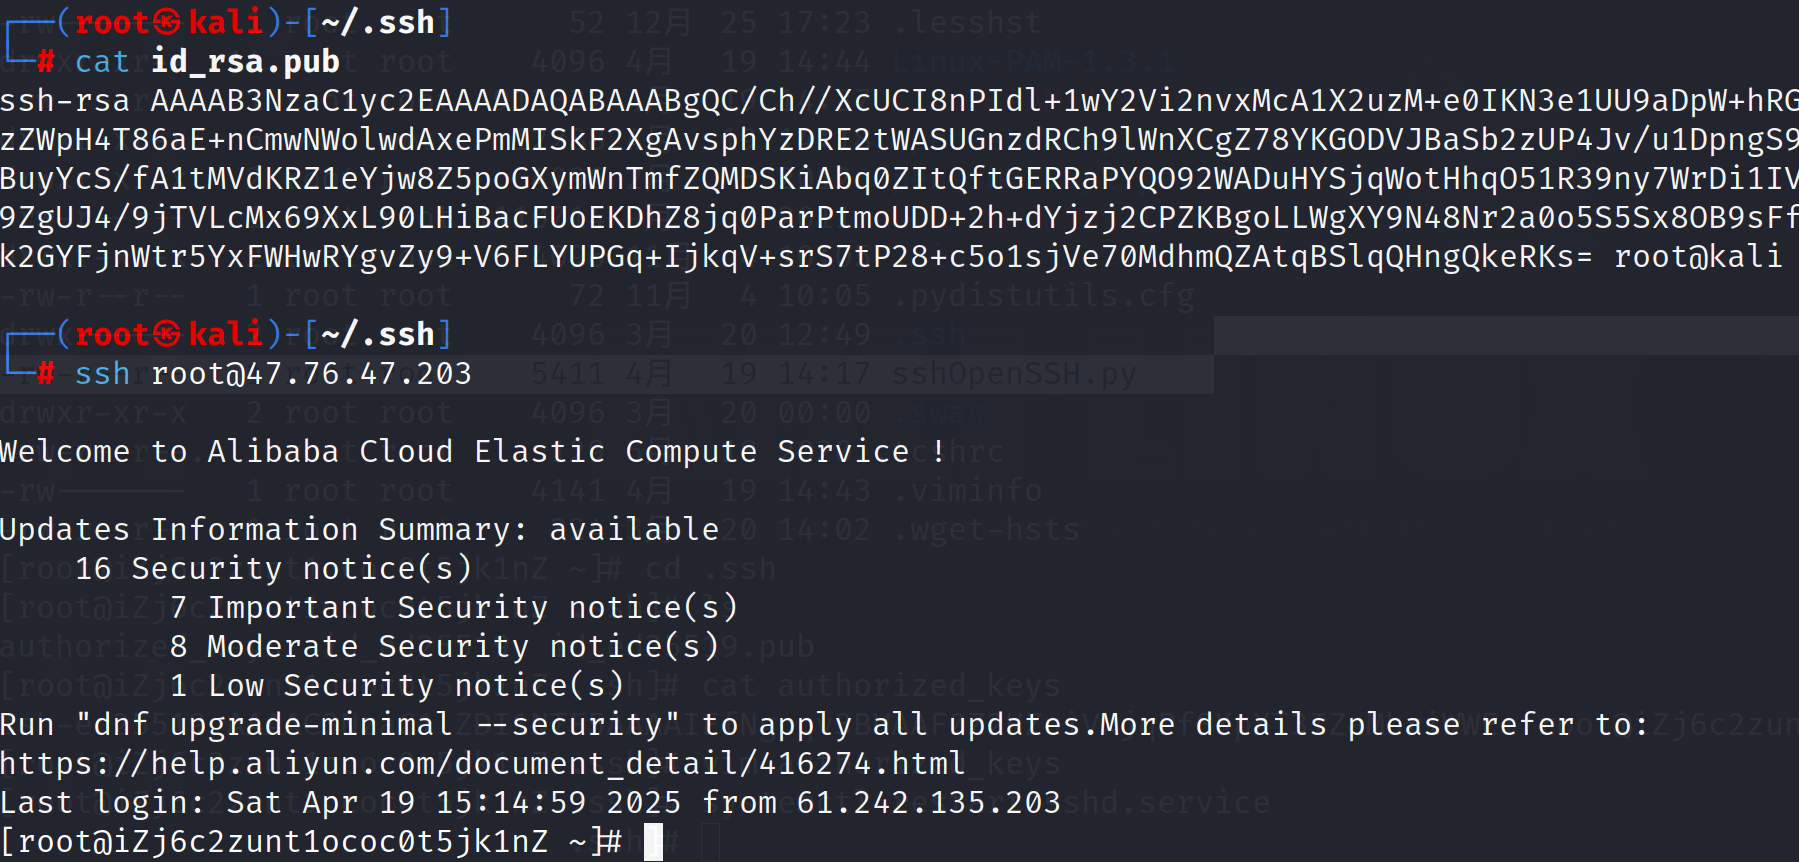Click the last login IP 61.242.135.203
1799x862 pixels.
[928, 803]
